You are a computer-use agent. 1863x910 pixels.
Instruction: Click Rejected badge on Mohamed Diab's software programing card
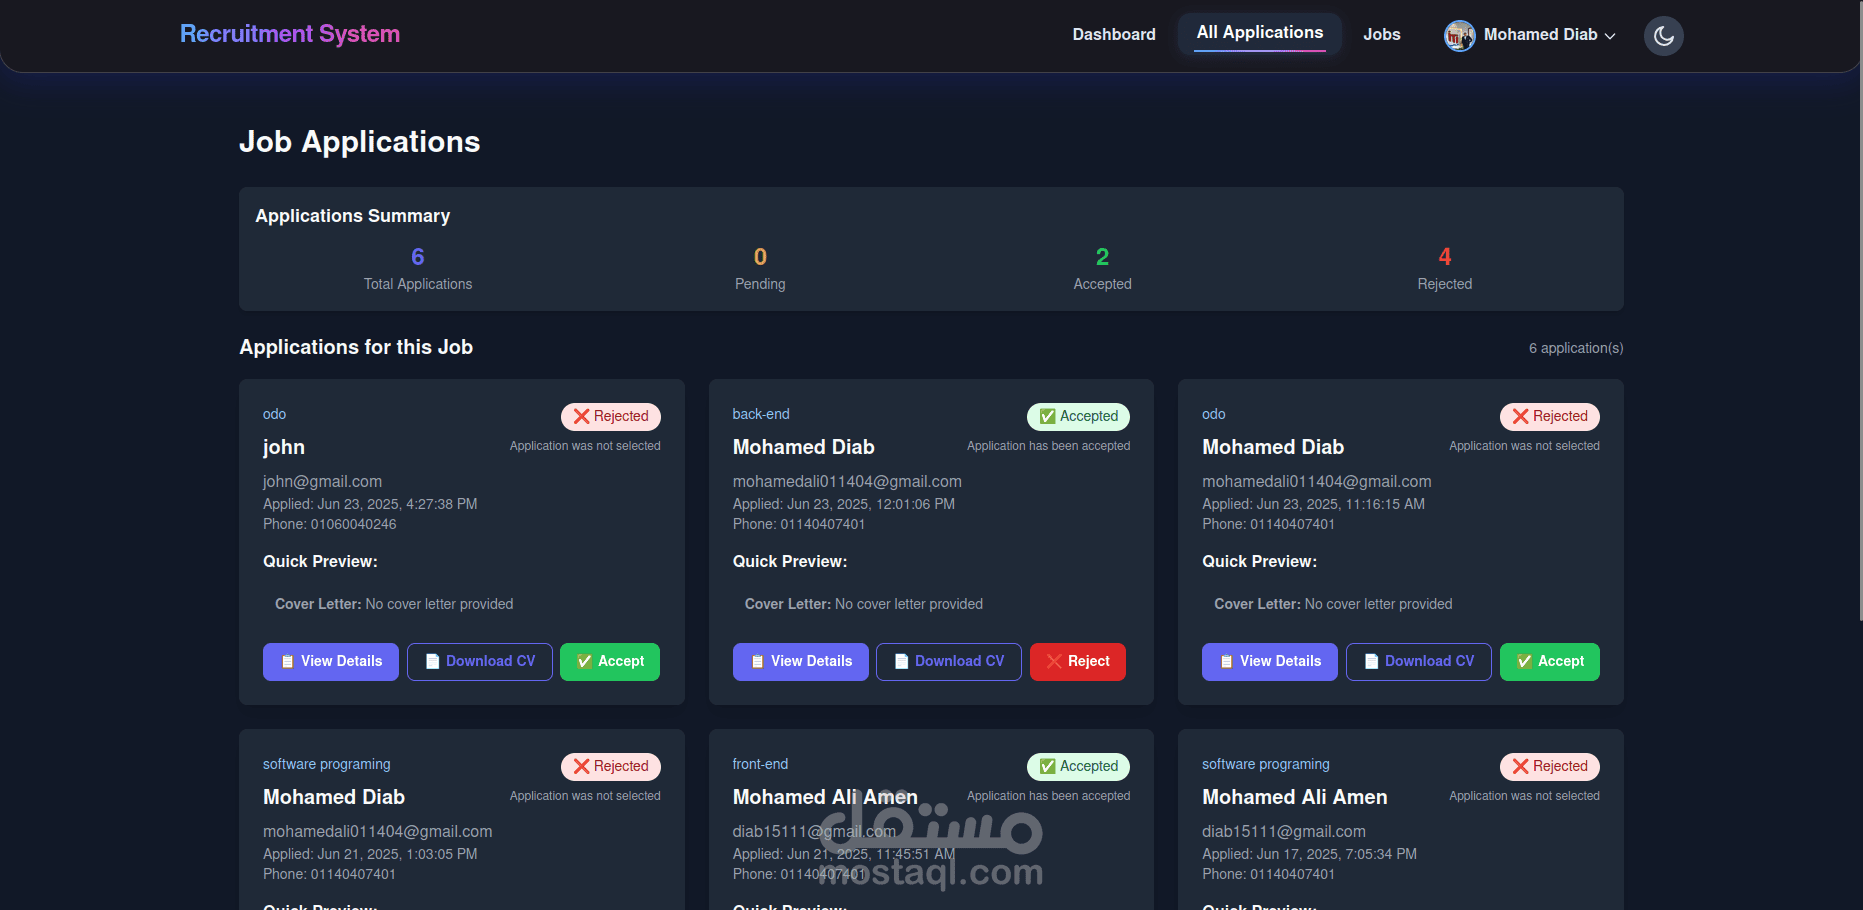(611, 766)
